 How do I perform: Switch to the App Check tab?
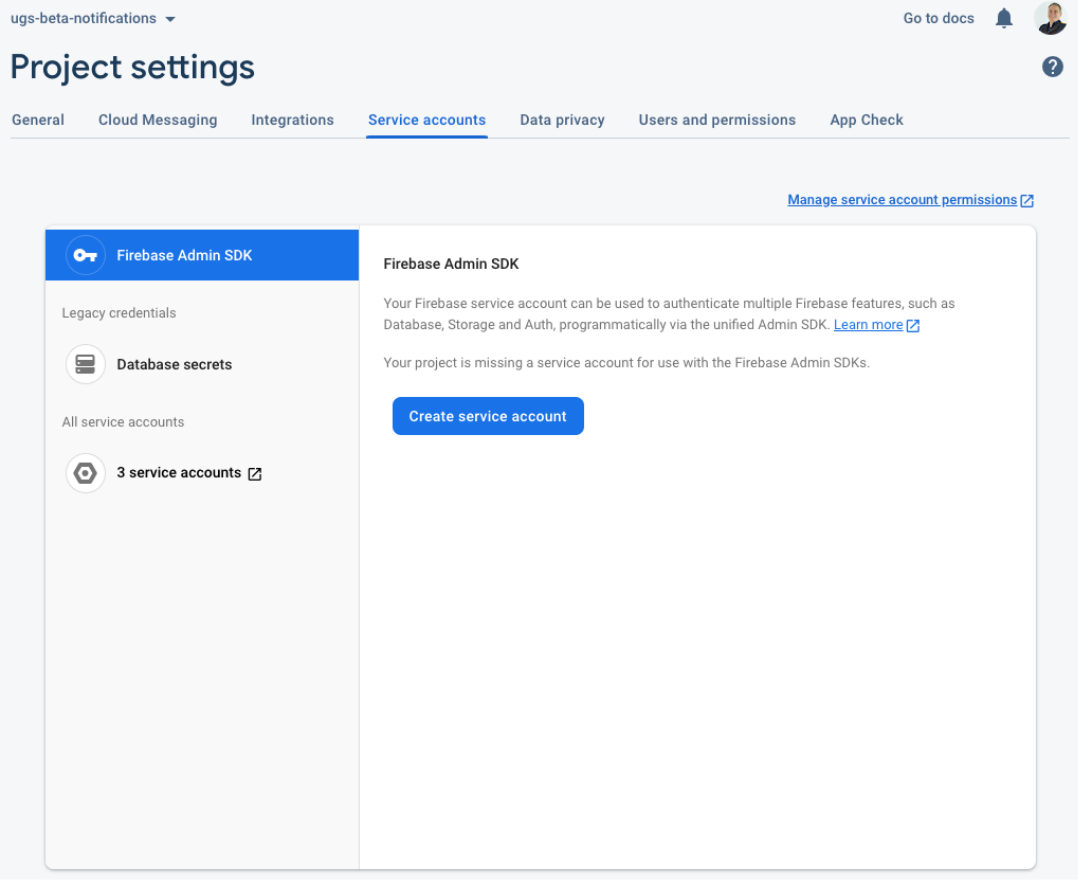[x=866, y=120]
